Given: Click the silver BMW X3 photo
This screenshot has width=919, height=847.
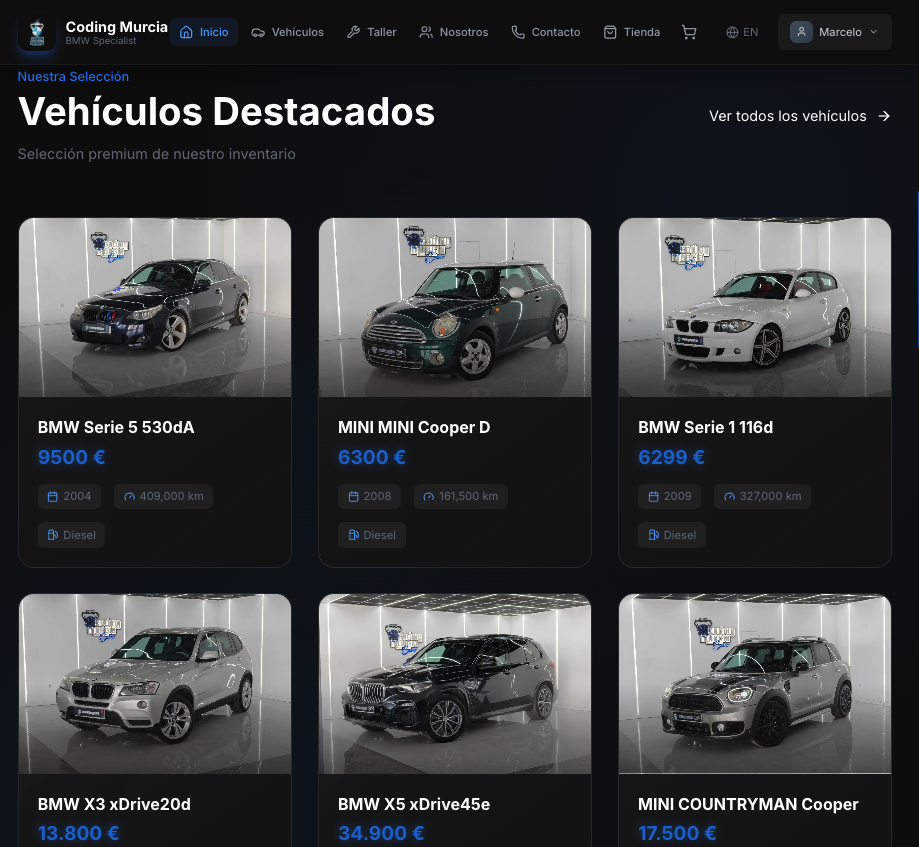Looking at the screenshot, I should click(155, 684).
